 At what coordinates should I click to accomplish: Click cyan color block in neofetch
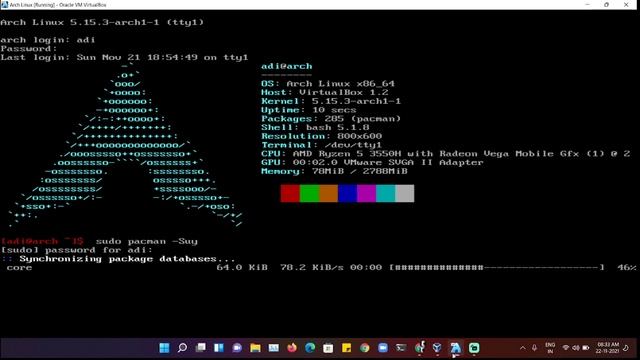(385, 193)
